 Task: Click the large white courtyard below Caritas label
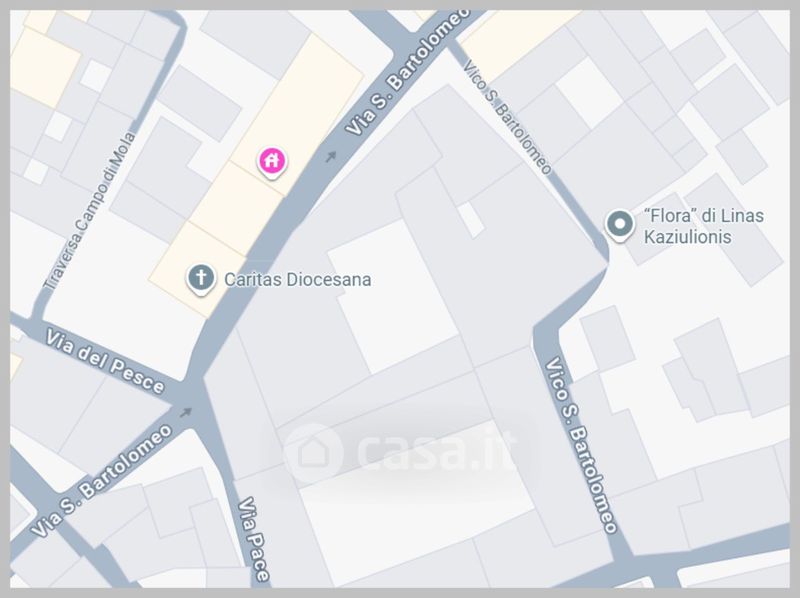coord(392,297)
